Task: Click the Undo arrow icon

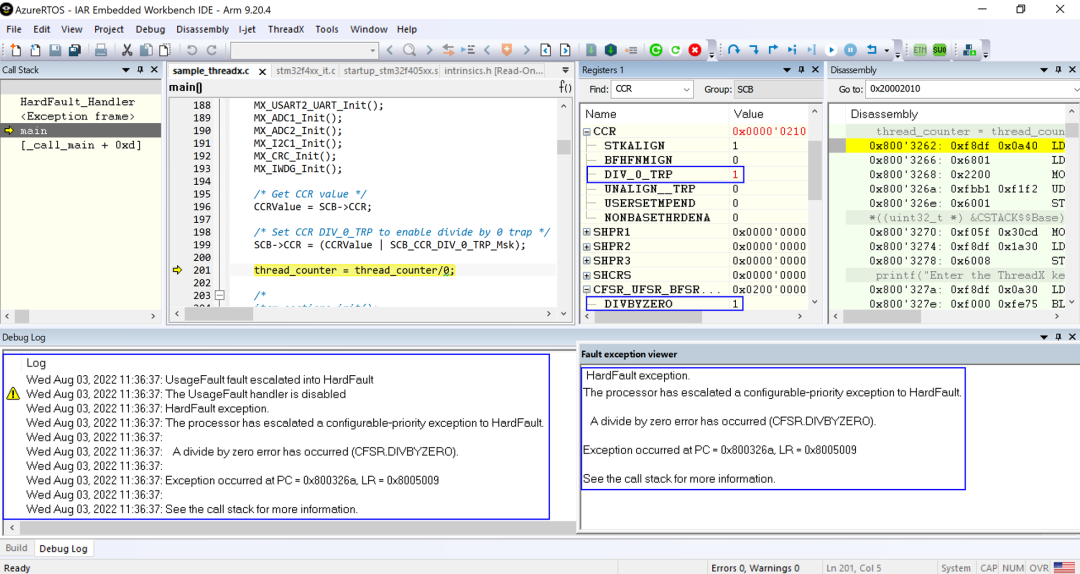Action: (191, 50)
